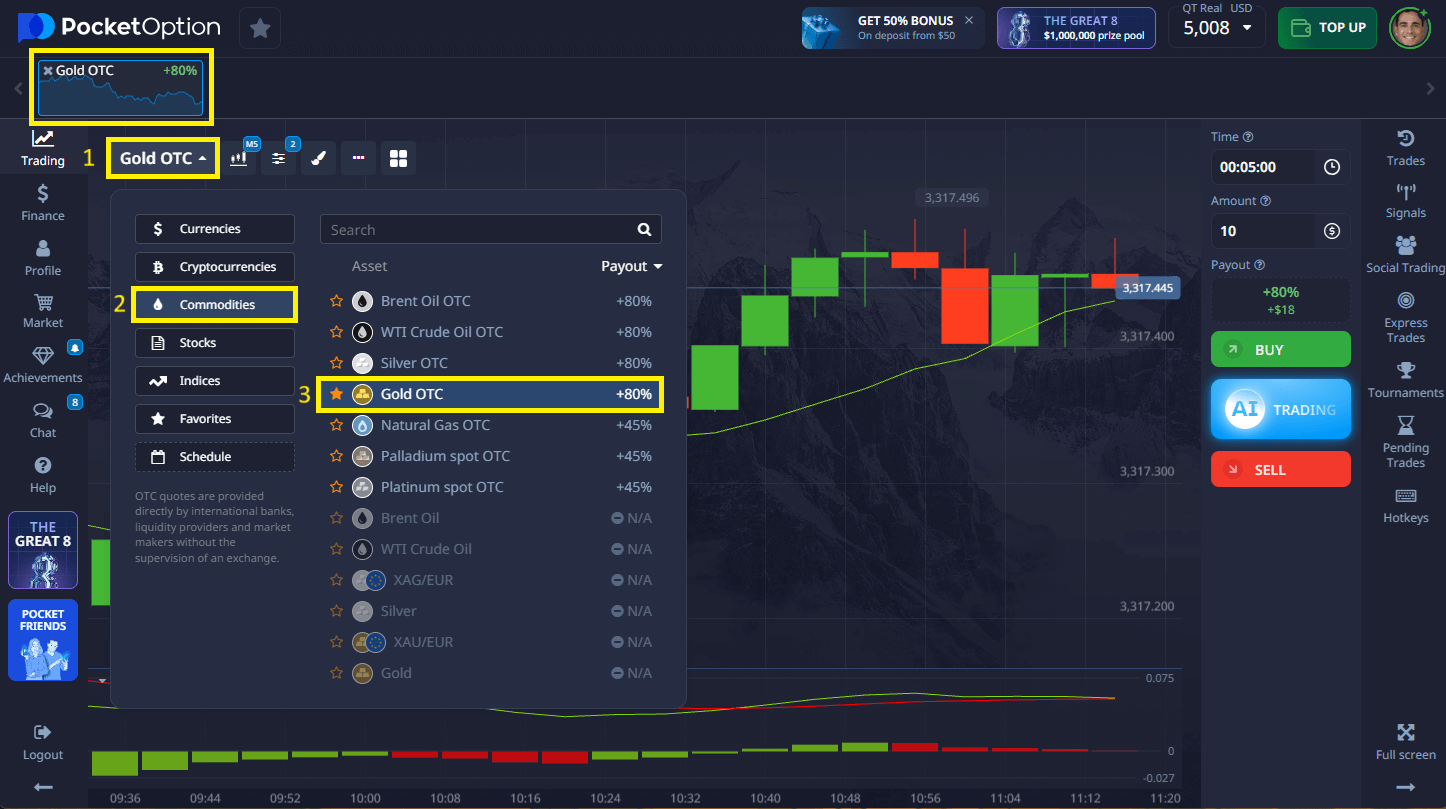This screenshot has height=809, width=1446.
Task: Enter Full screen mode
Action: (x=1405, y=741)
